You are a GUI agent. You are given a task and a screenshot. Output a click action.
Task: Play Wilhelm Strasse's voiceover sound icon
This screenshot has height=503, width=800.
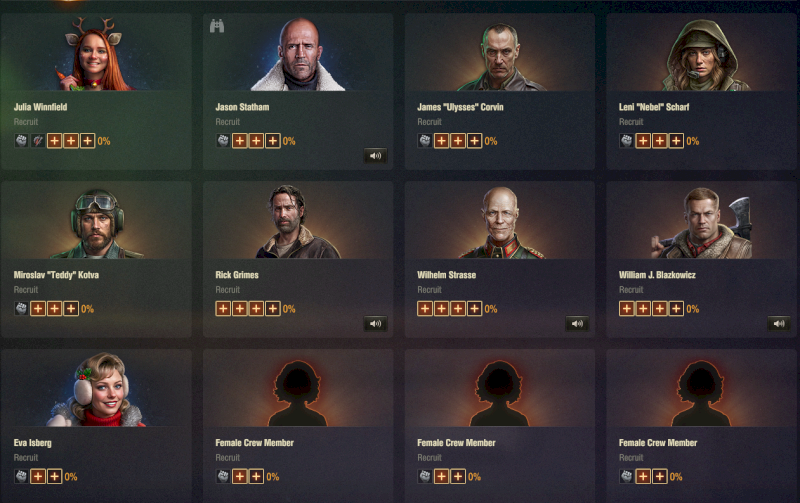point(577,323)
